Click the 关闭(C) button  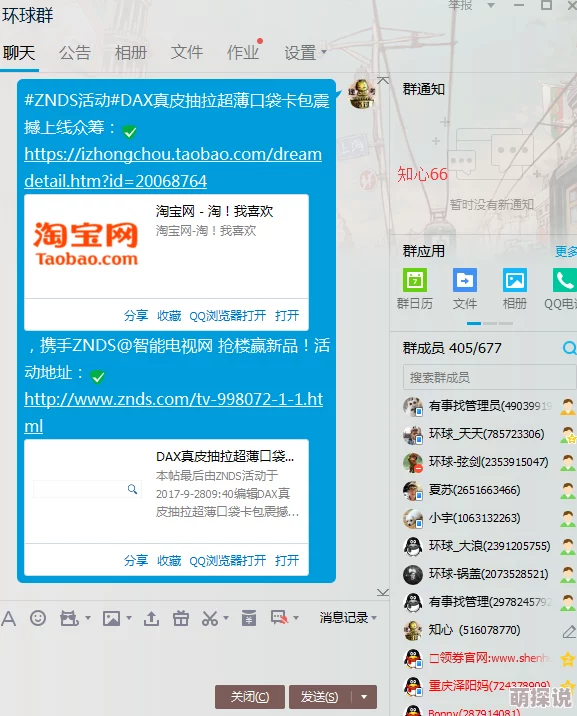(x=250, y=697)
